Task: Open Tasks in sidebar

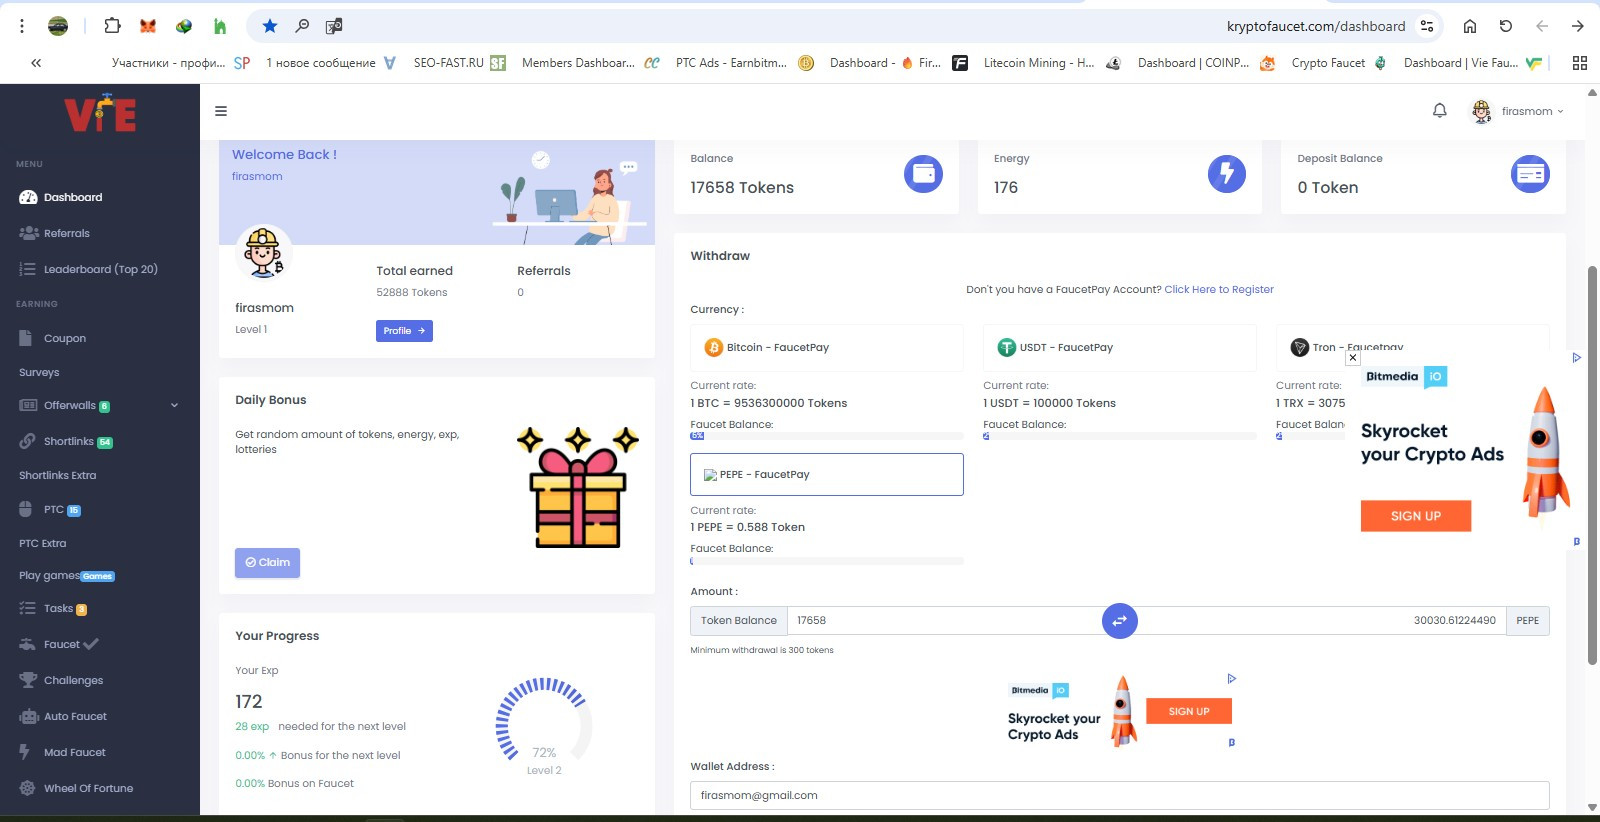Action: [58, 608]
